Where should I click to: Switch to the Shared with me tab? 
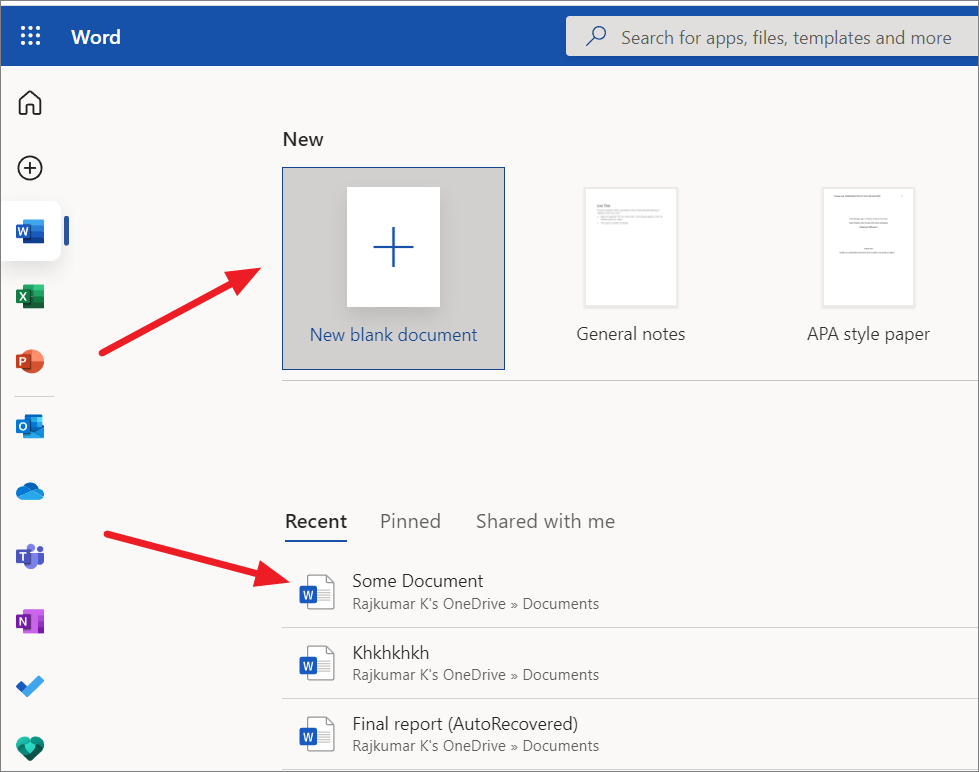(x=545, y=521)
